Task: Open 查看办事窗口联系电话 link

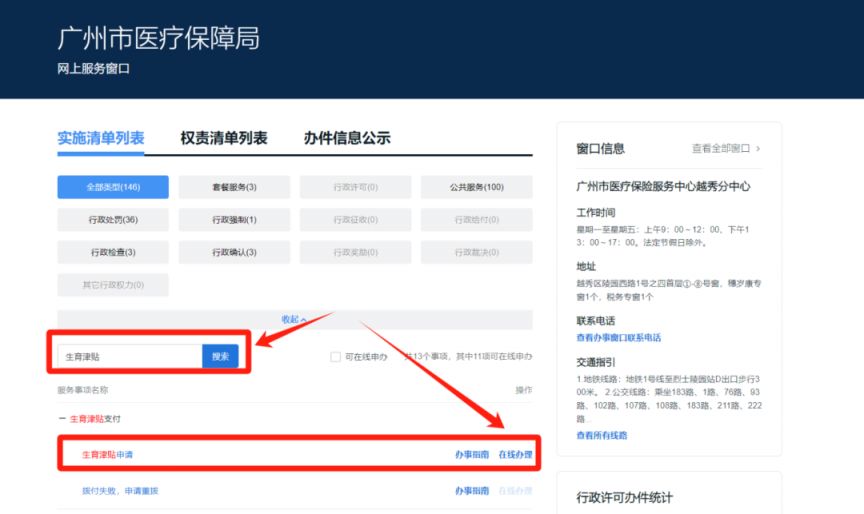Action: [x=619, y=338]
